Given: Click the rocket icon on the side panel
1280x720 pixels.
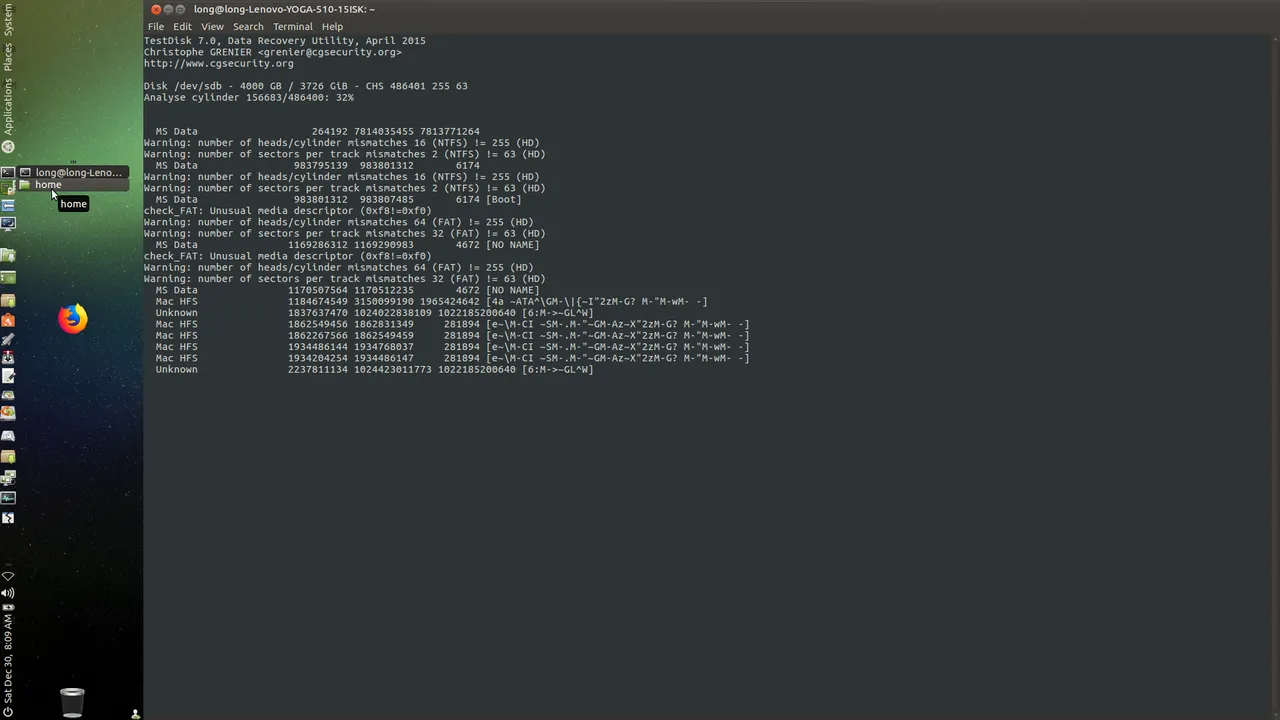Looking at the screenshot, I should [8, 338].
